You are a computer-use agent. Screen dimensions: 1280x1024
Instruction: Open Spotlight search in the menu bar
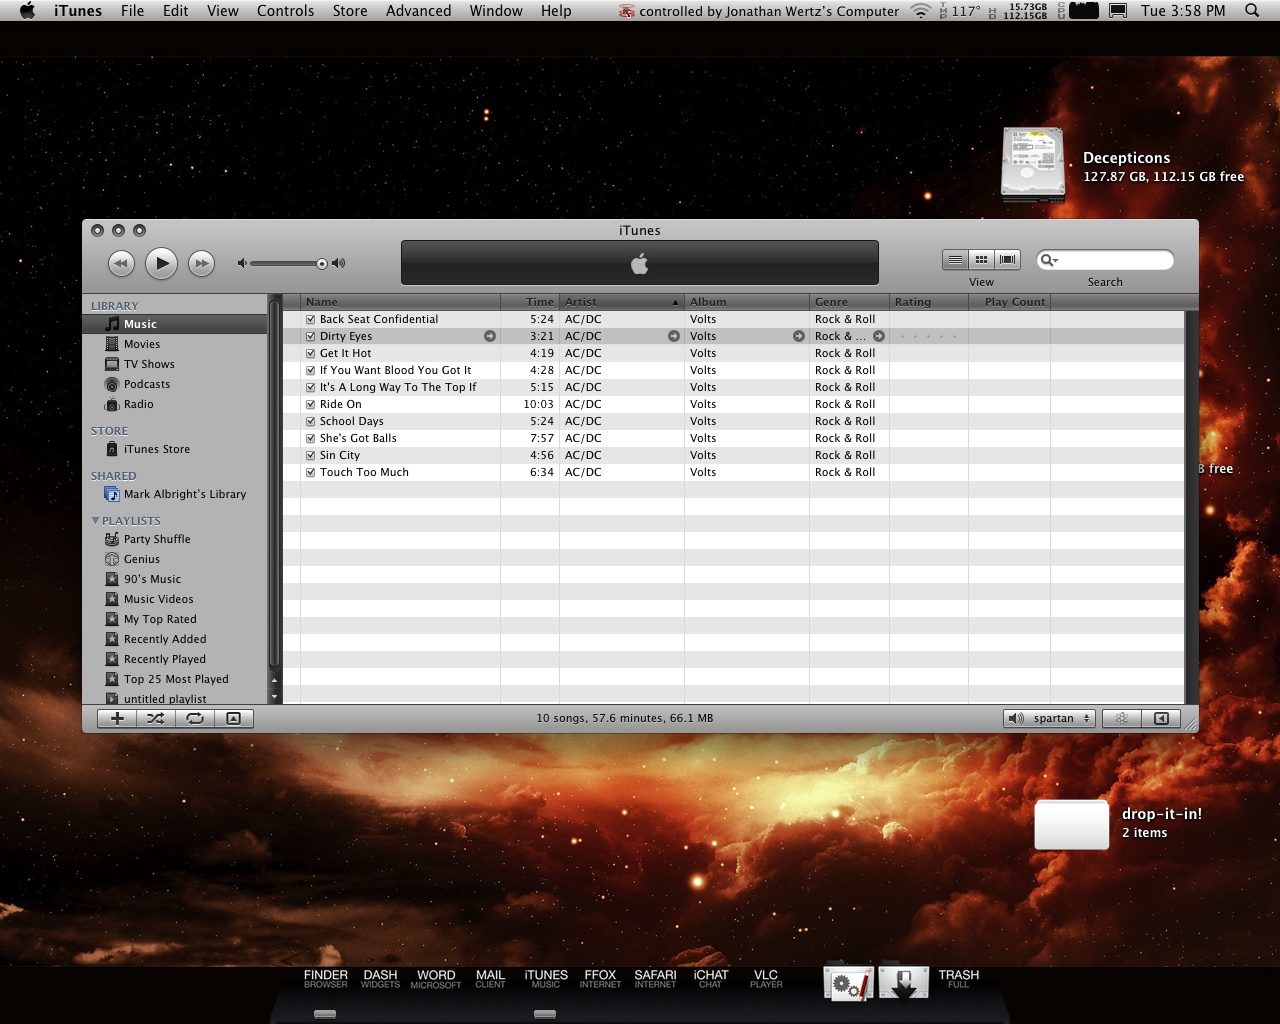point(1252,11)
